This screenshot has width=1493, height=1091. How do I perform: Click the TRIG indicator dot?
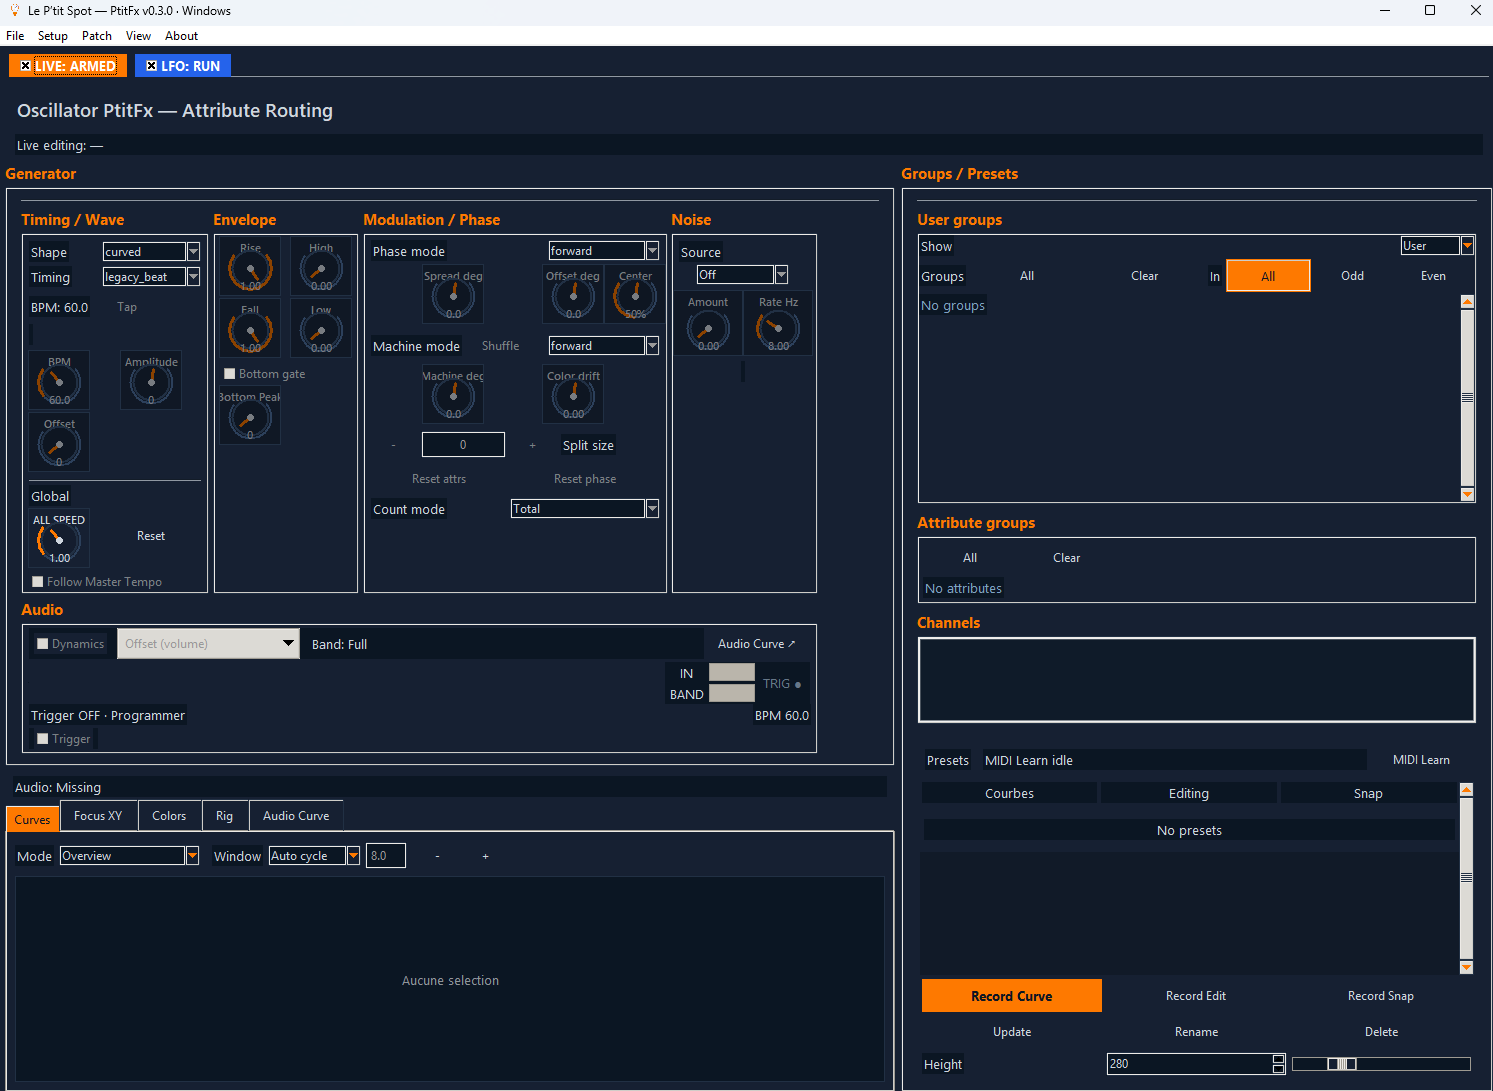point(798,685)
